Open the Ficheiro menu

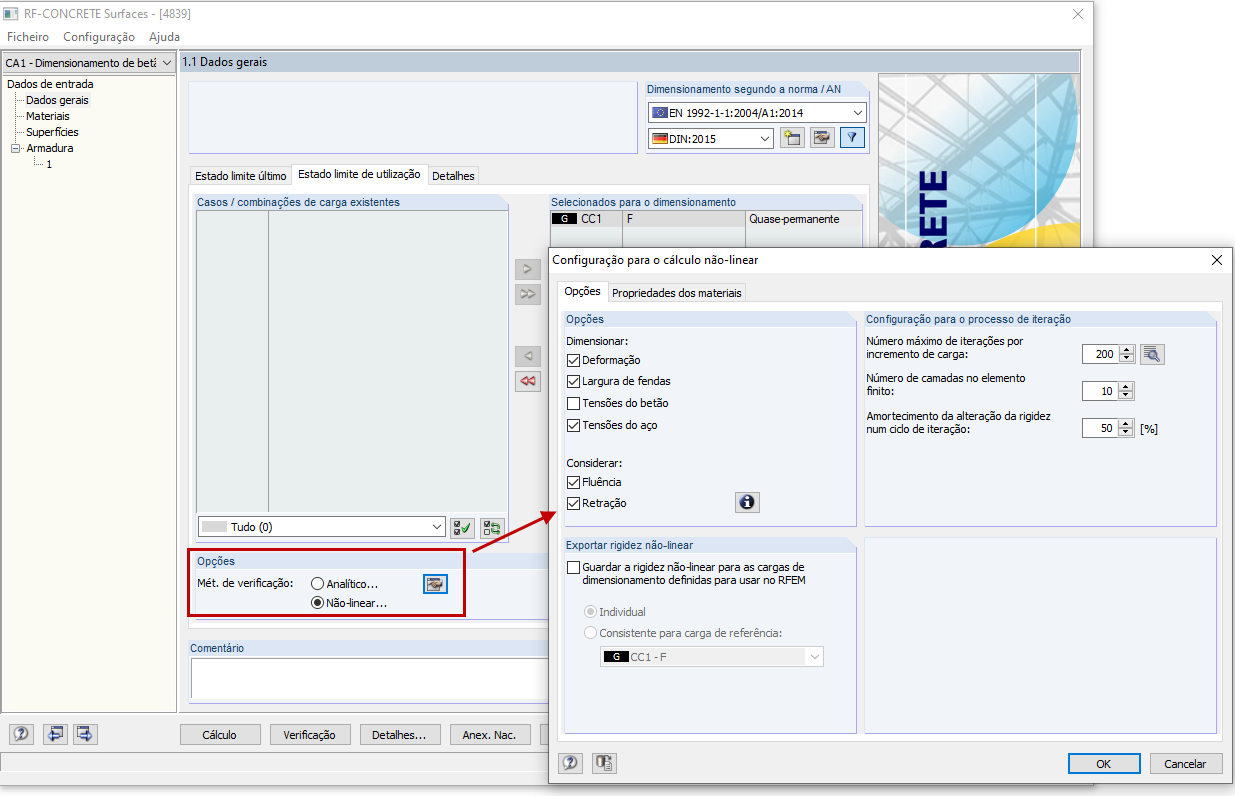click(28, 37)
